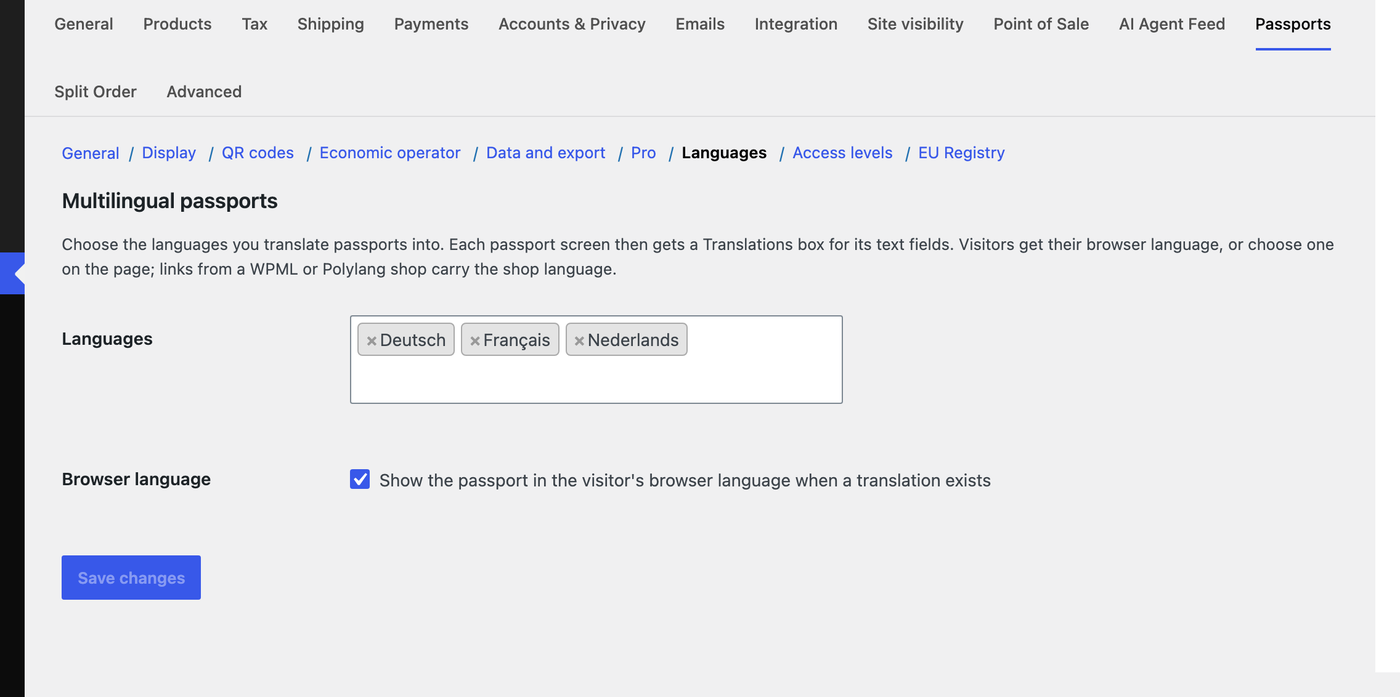Viewport: 1400px width, 697px height.
Task: Switch to the Advanced tab
Action: (x=204, y=91)
